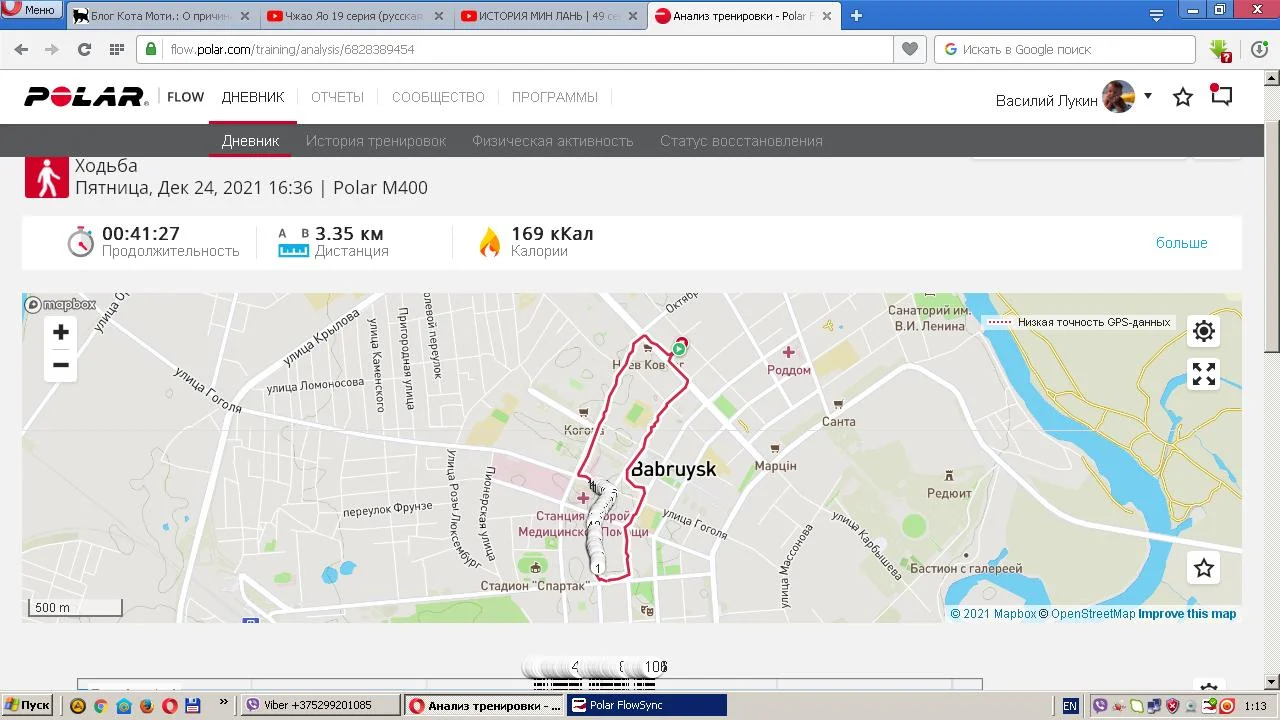Open the Статус восстановления sub-tab
This screenshot has height=720, width=1280.
click(741, 141)
